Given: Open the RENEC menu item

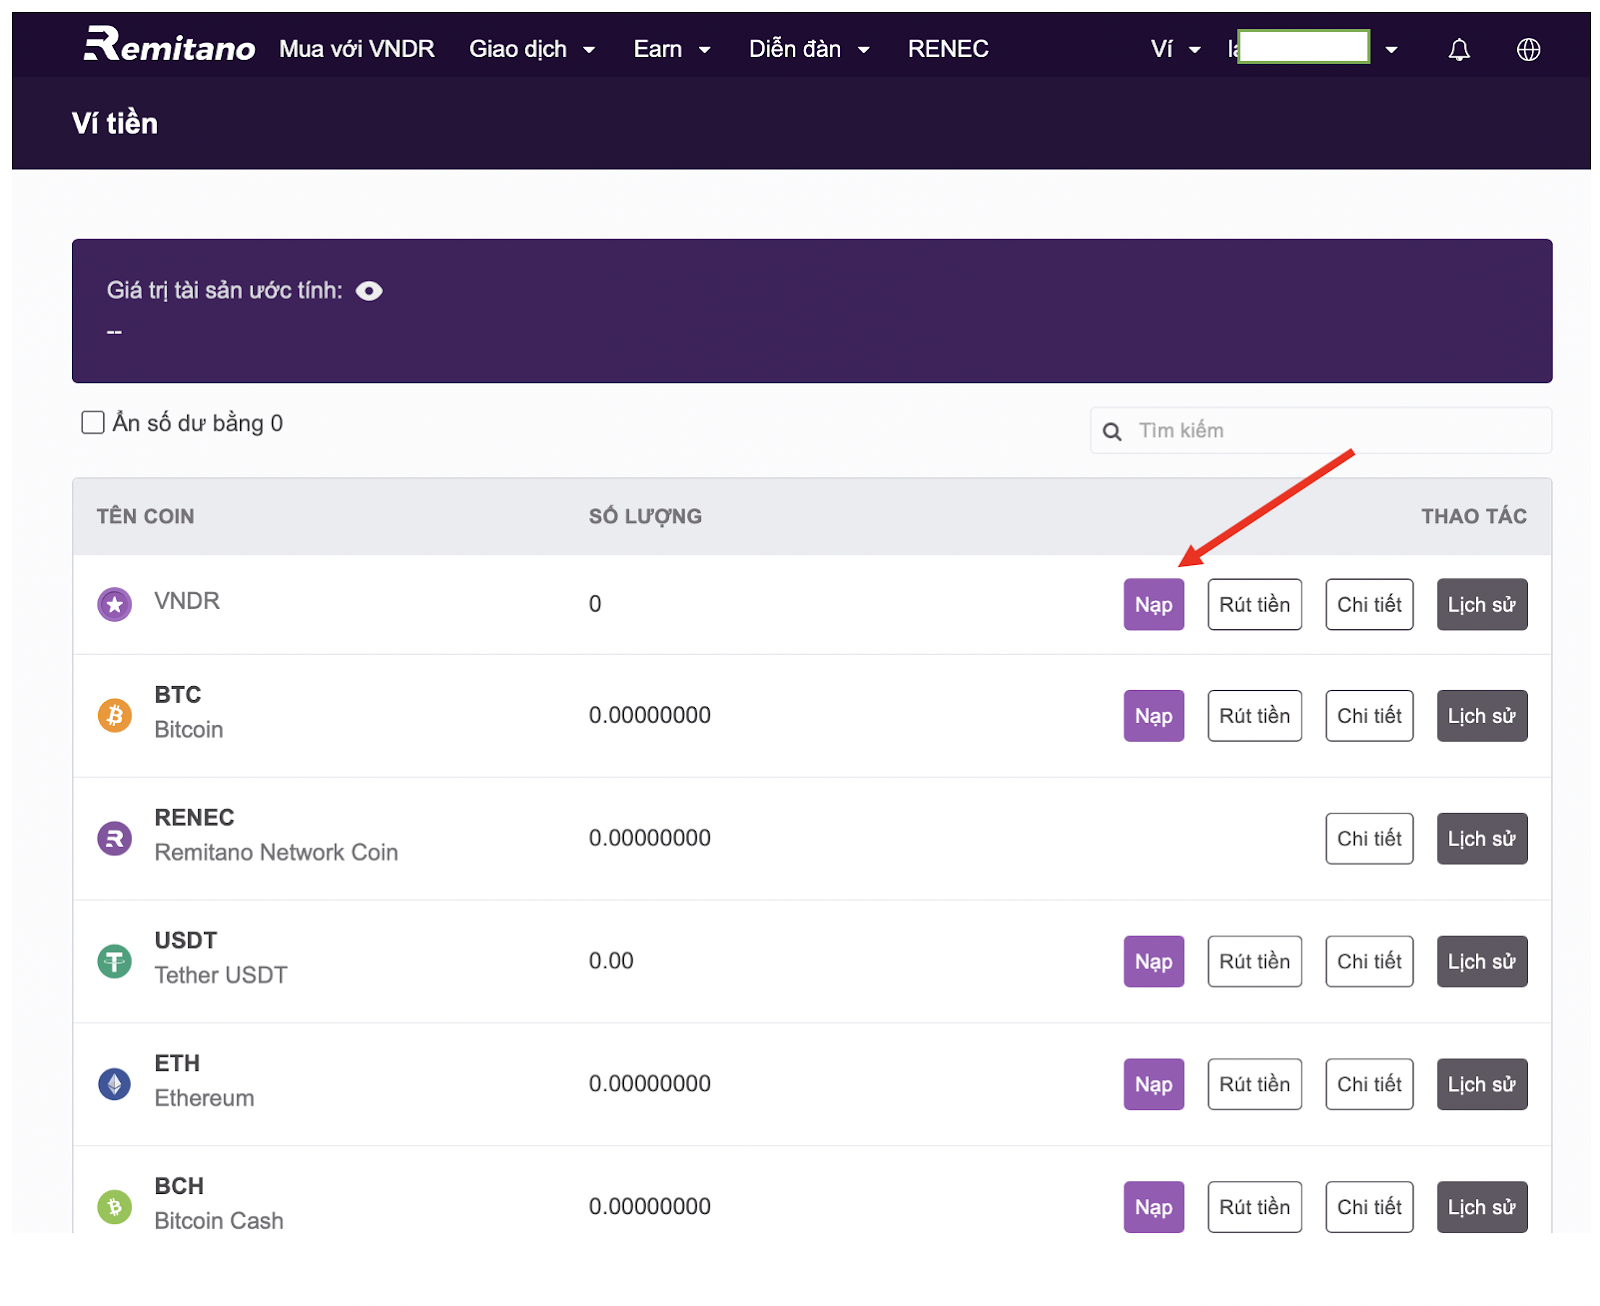Looking at the screenshot, I should tap(948, 49).
